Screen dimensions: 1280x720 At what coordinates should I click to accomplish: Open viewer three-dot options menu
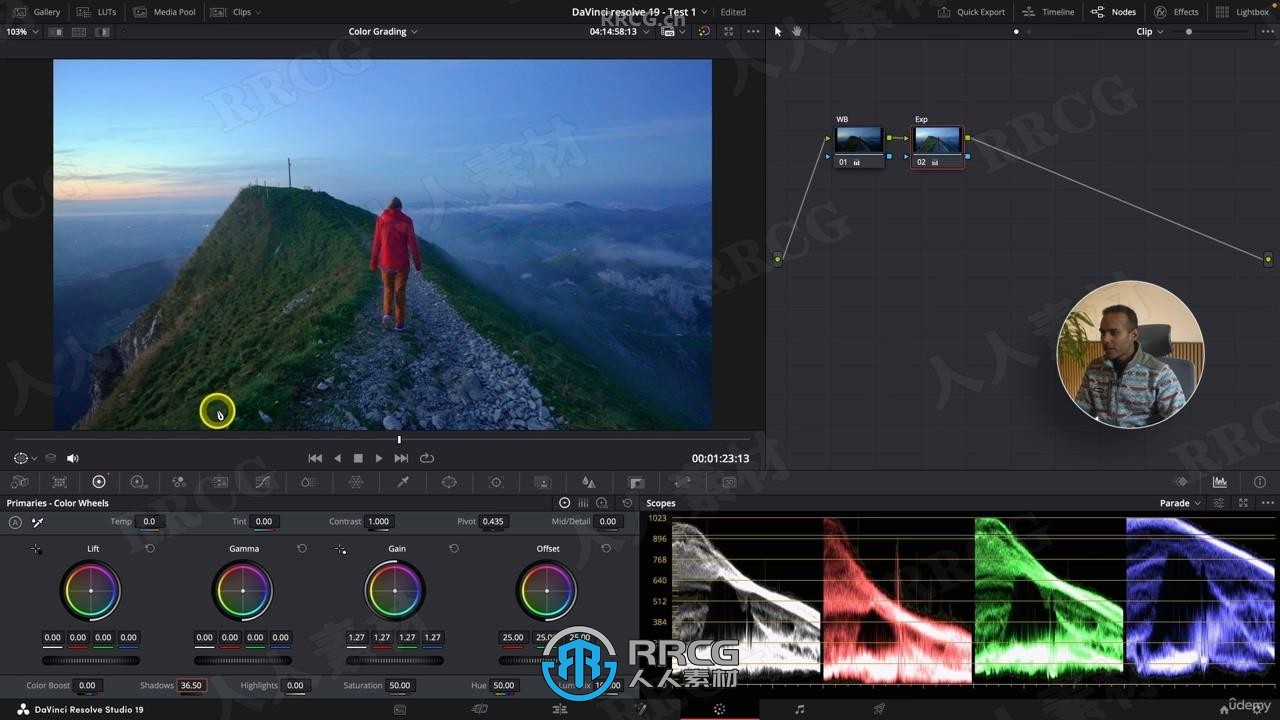click(753, 31)
